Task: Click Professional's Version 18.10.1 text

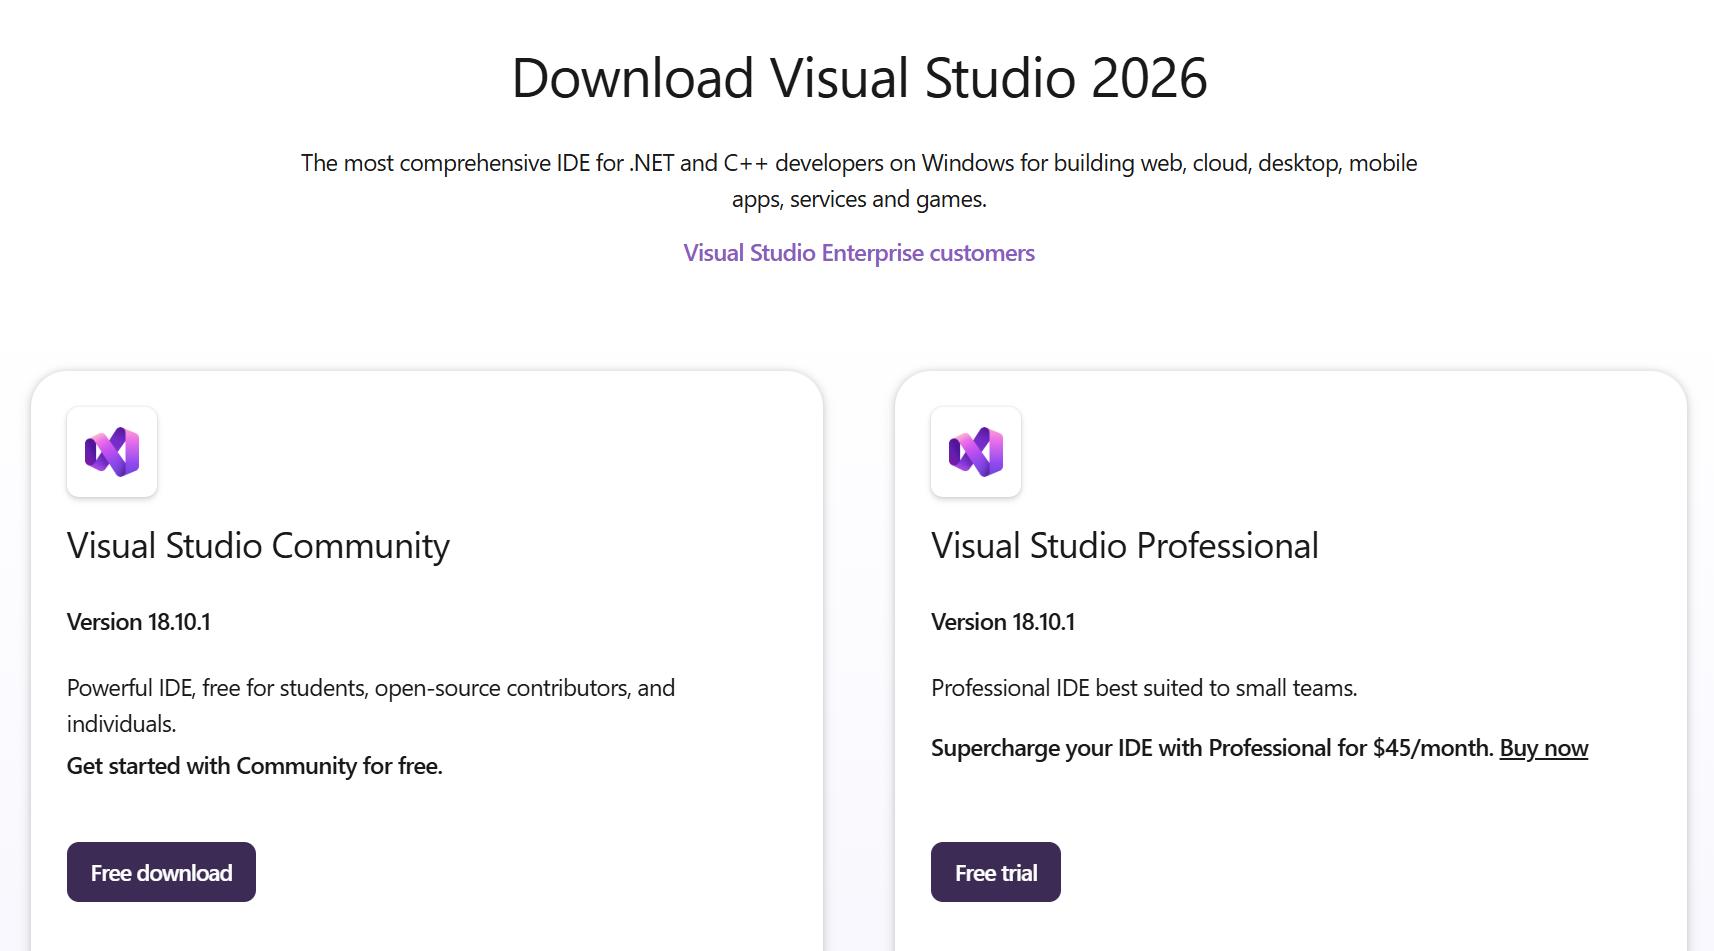Action: click(1003, 622)
